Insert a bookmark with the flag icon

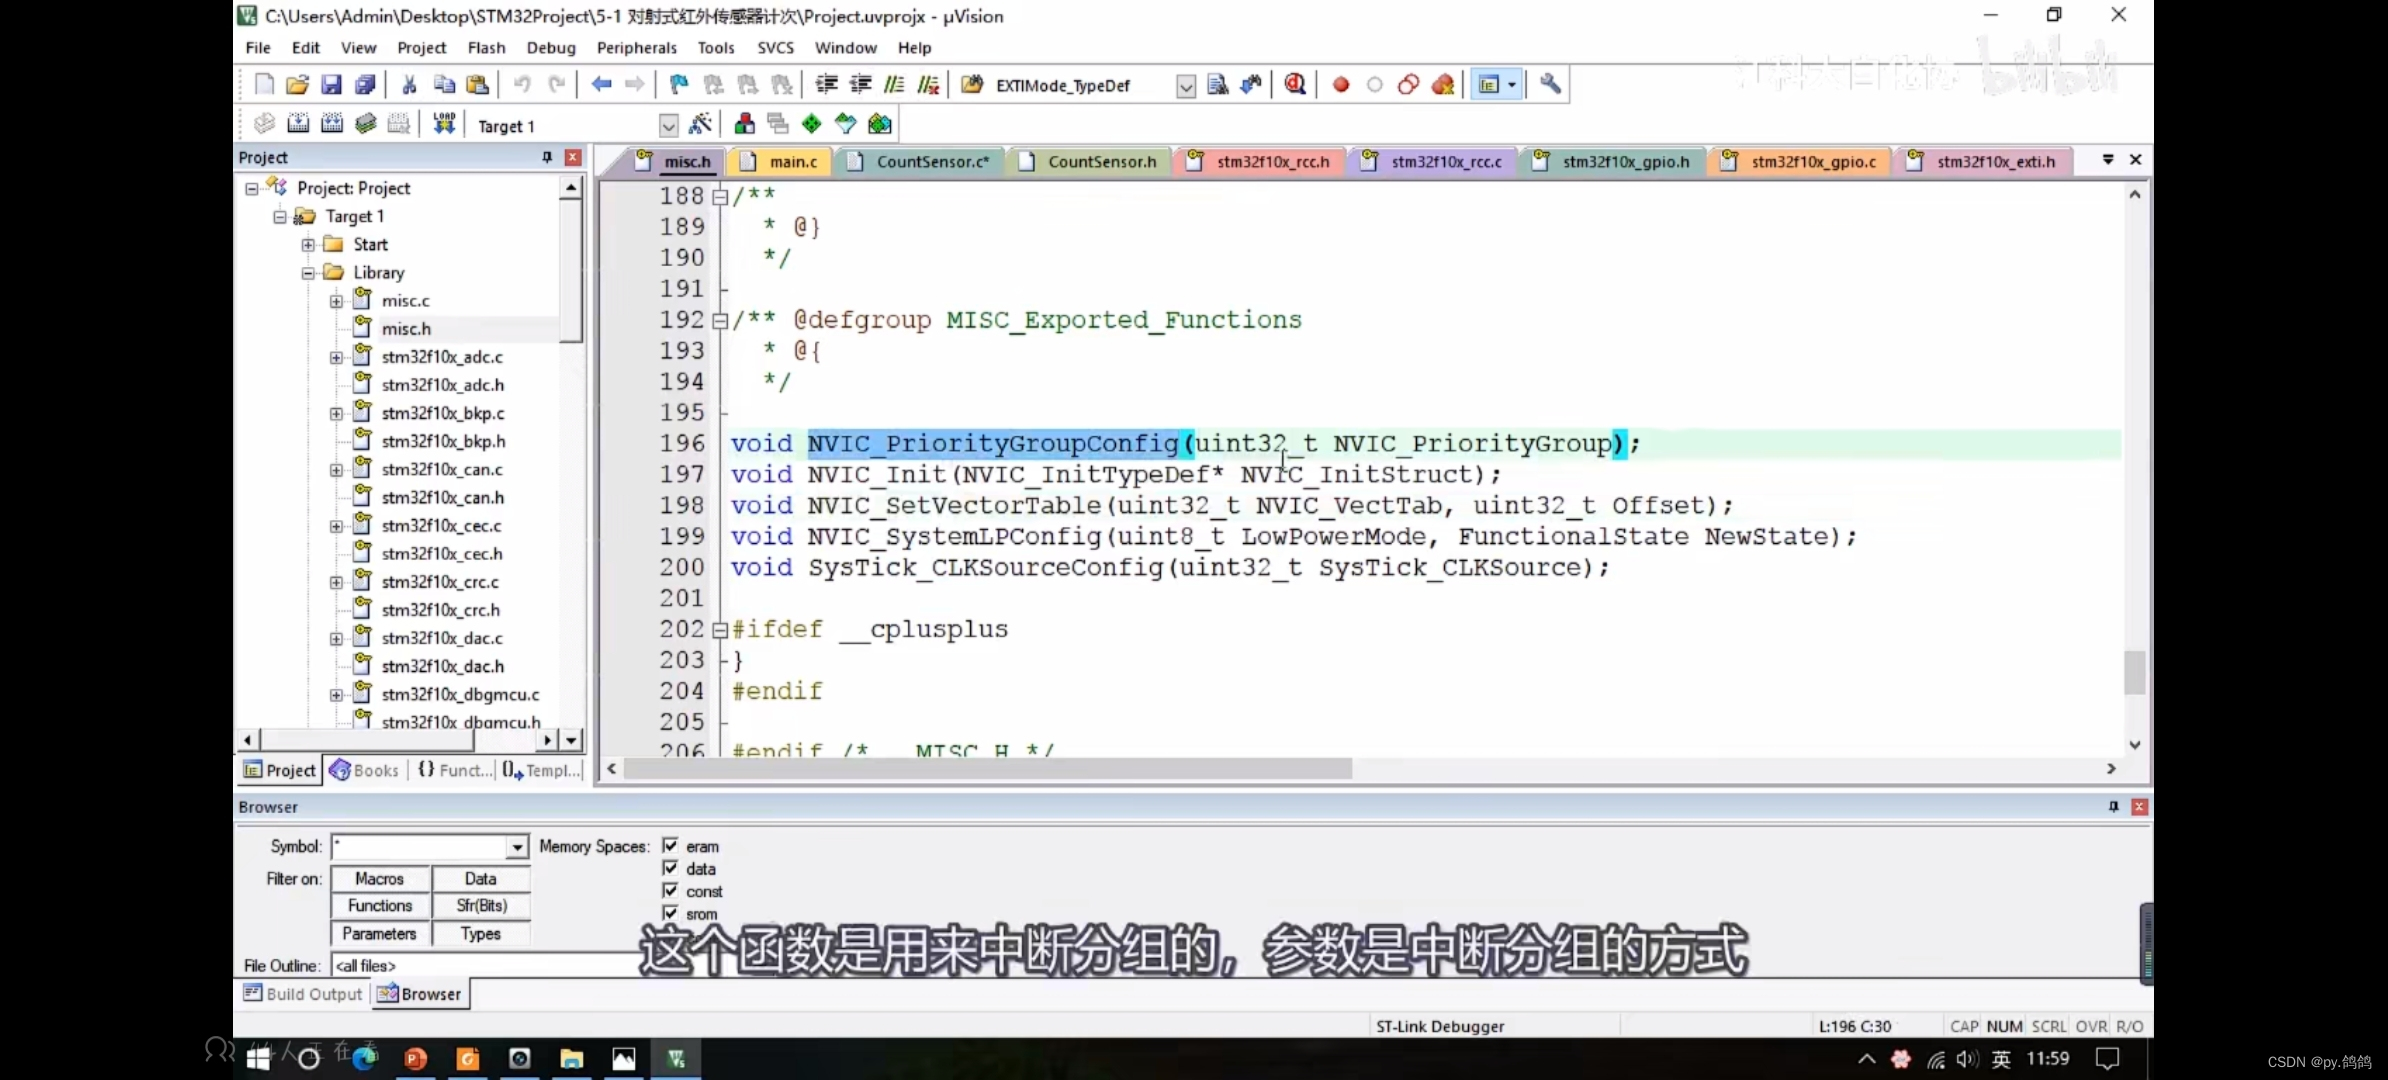tap(679, 85)
